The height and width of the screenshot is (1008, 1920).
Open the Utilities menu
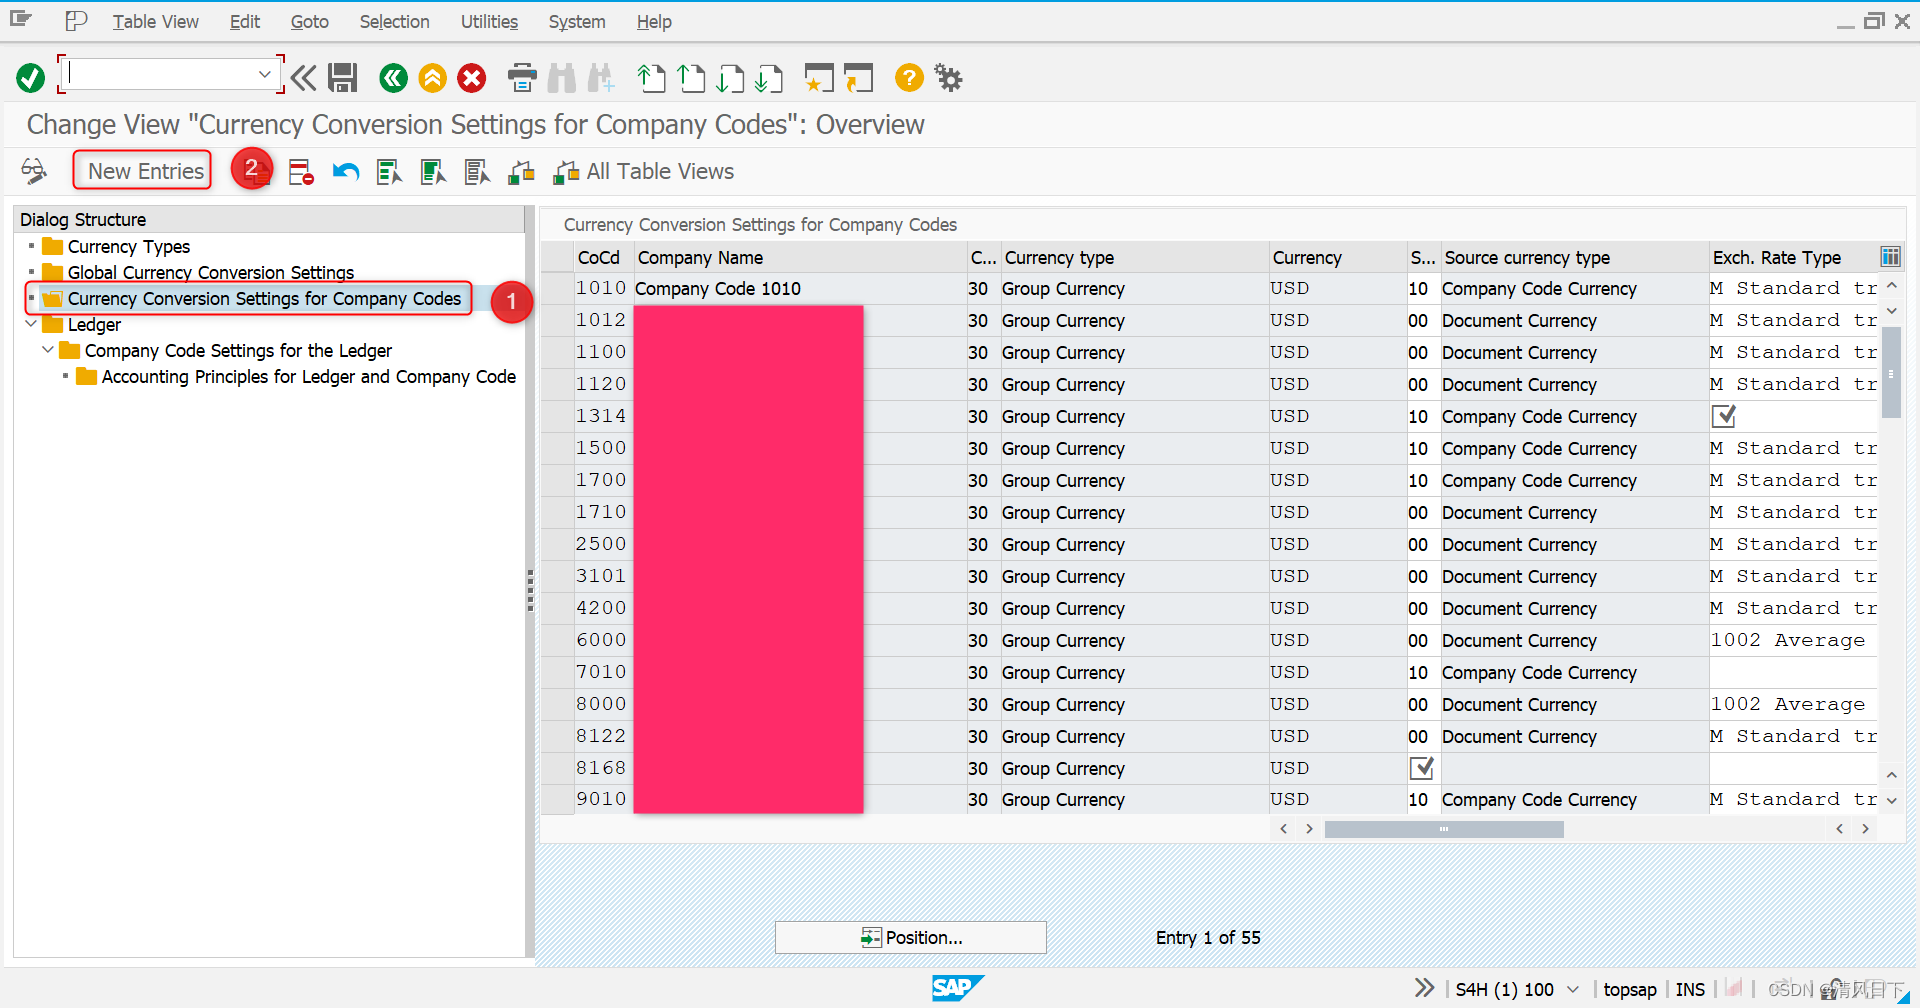[x=489, y=21]
